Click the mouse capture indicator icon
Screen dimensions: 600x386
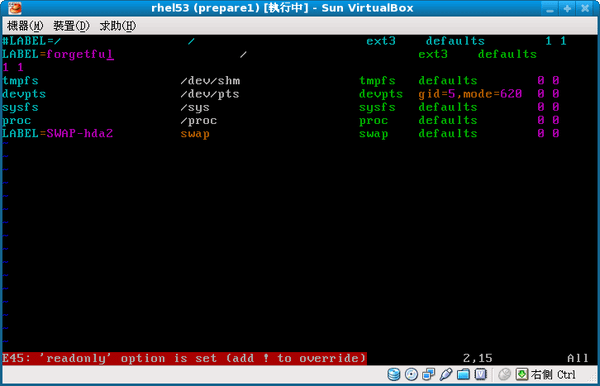coord(504,374)
